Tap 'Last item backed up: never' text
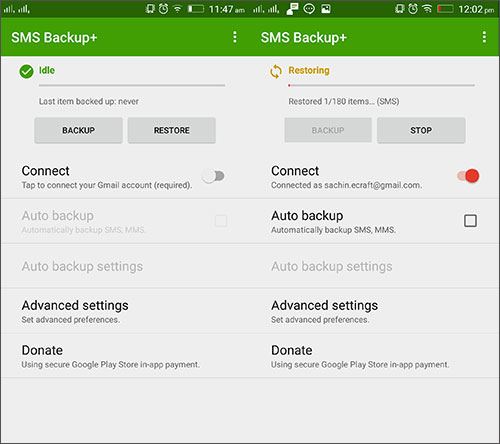This screenshot has height=444, width=500. pyautogui.click(x=89, y=101)
